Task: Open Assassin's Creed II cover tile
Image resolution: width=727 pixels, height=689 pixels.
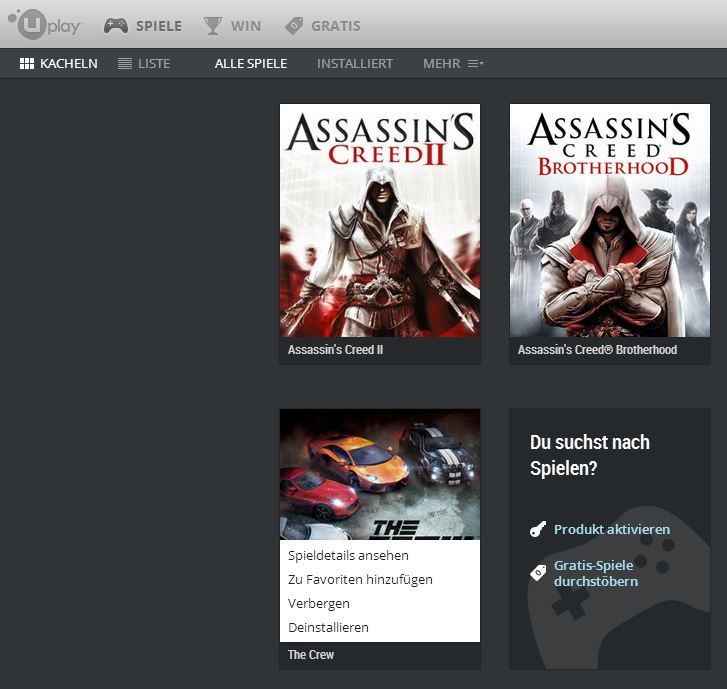Action: click(x=380, y=220)
